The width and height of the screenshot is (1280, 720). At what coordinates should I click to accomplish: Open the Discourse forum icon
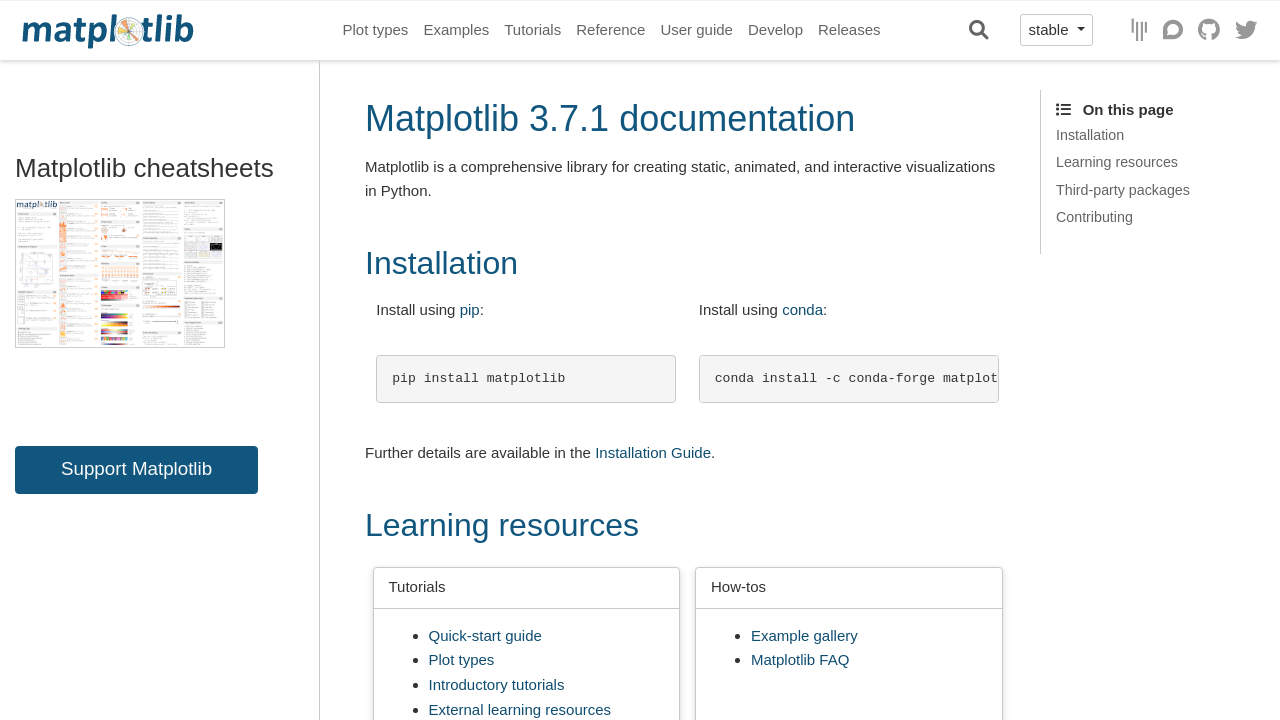pyautogui.click(x=1173, y=30)
